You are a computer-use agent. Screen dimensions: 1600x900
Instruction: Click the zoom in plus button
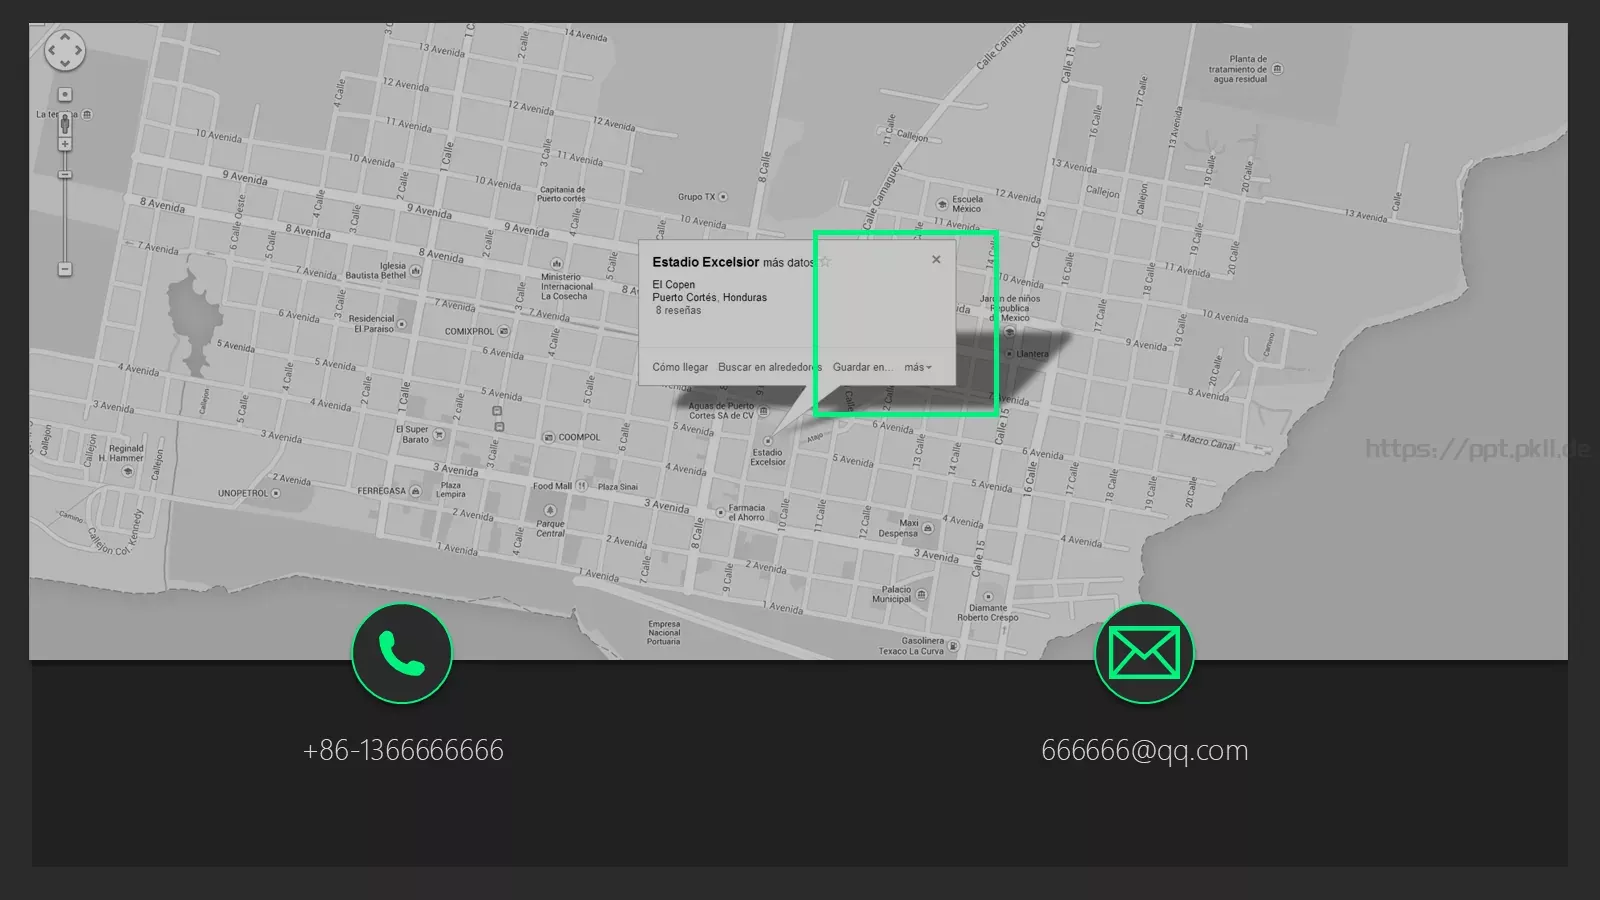click(65, 145)
